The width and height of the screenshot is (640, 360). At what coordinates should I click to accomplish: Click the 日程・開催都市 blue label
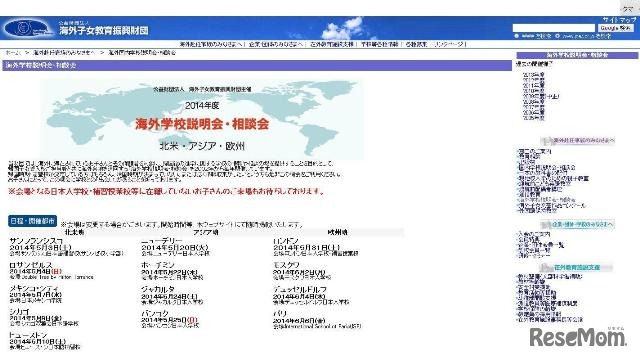click(33, 221)
